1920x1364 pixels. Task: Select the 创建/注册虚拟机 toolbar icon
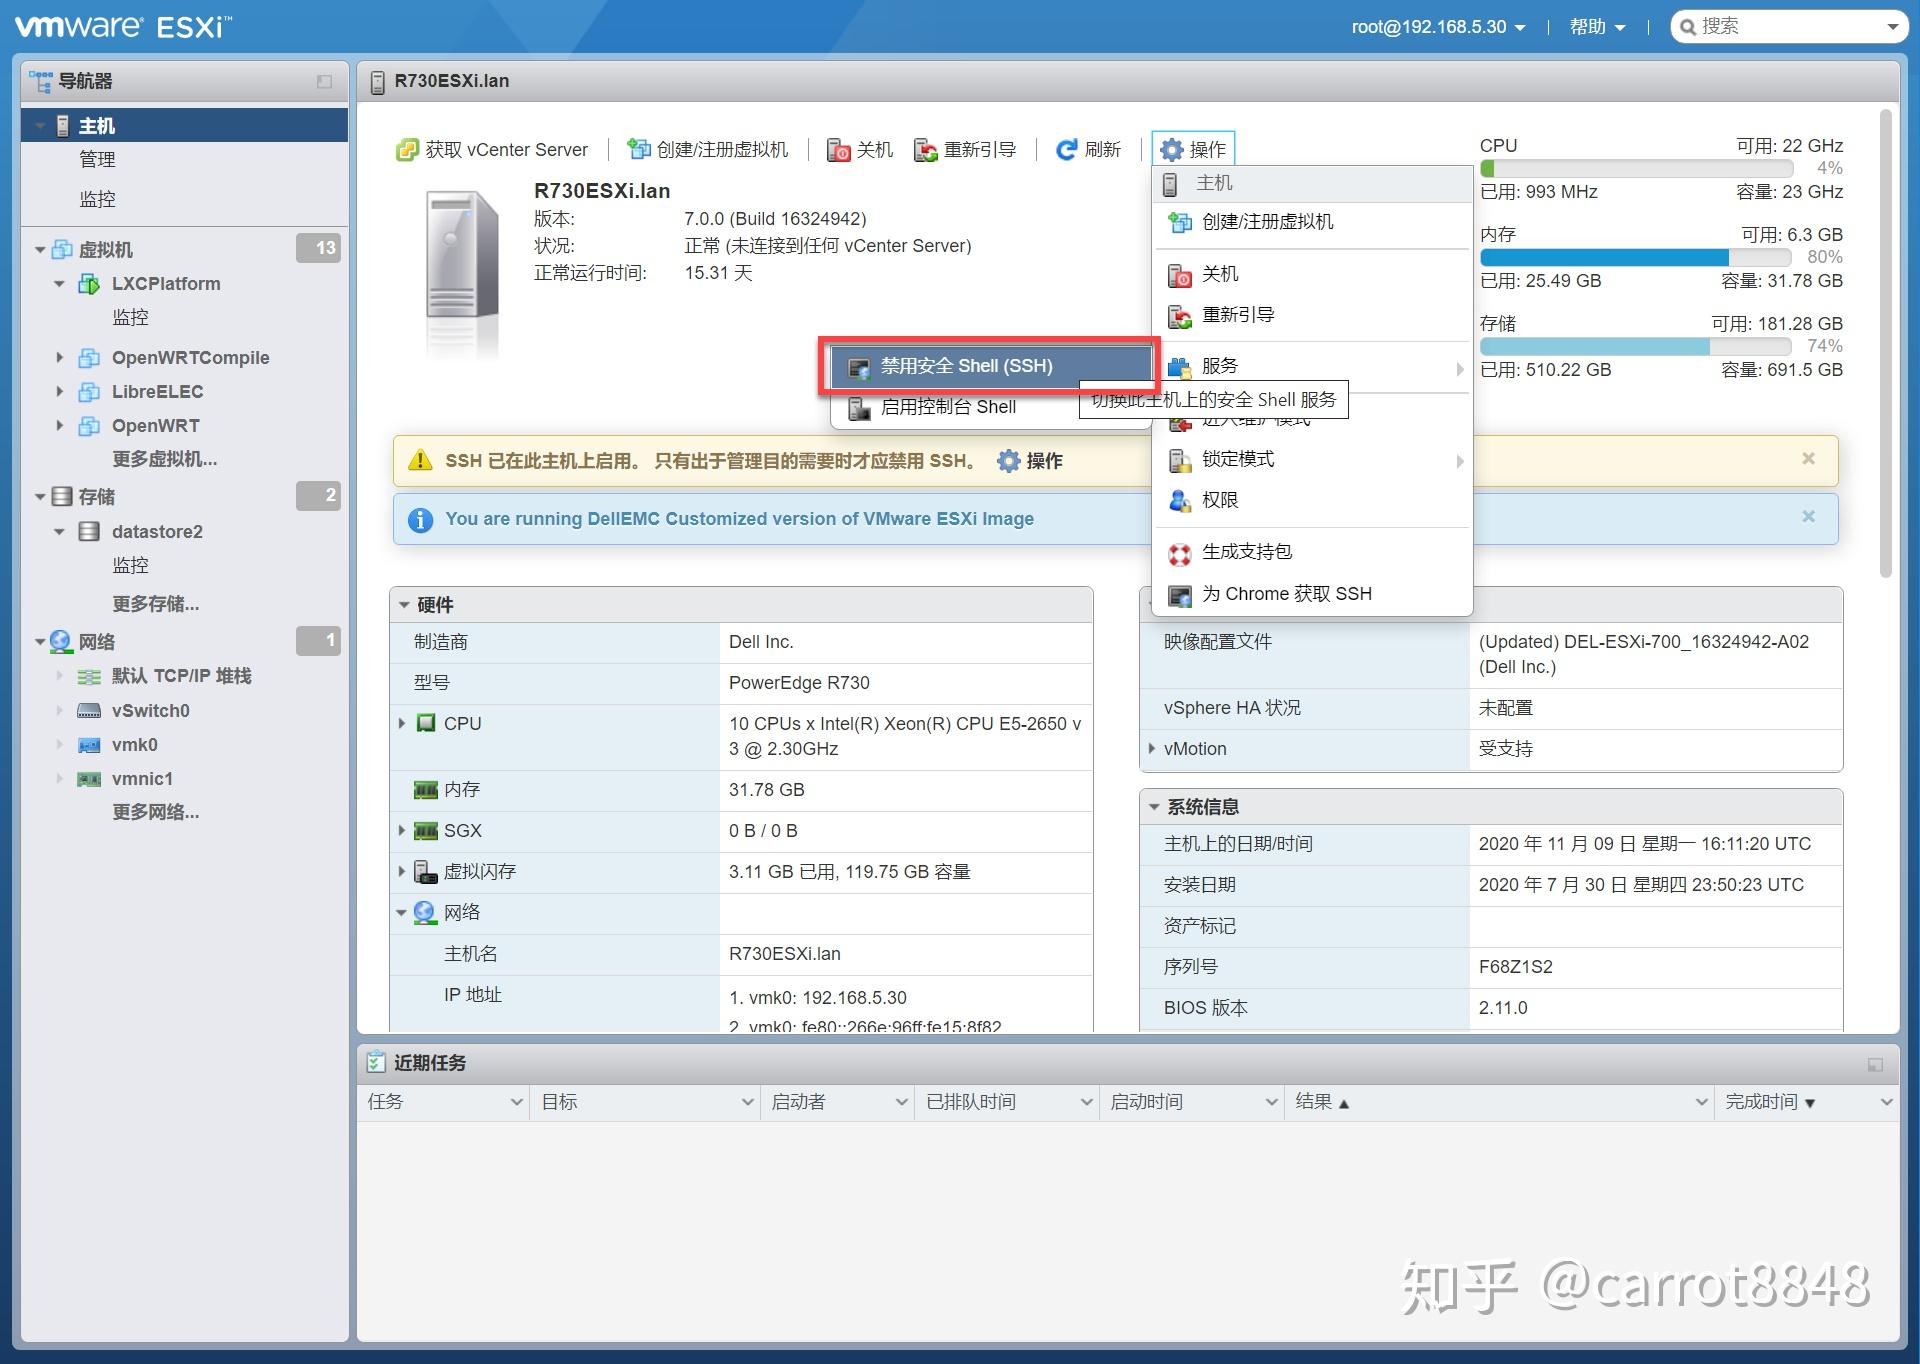pyautogui.click(x=637, y=148)
